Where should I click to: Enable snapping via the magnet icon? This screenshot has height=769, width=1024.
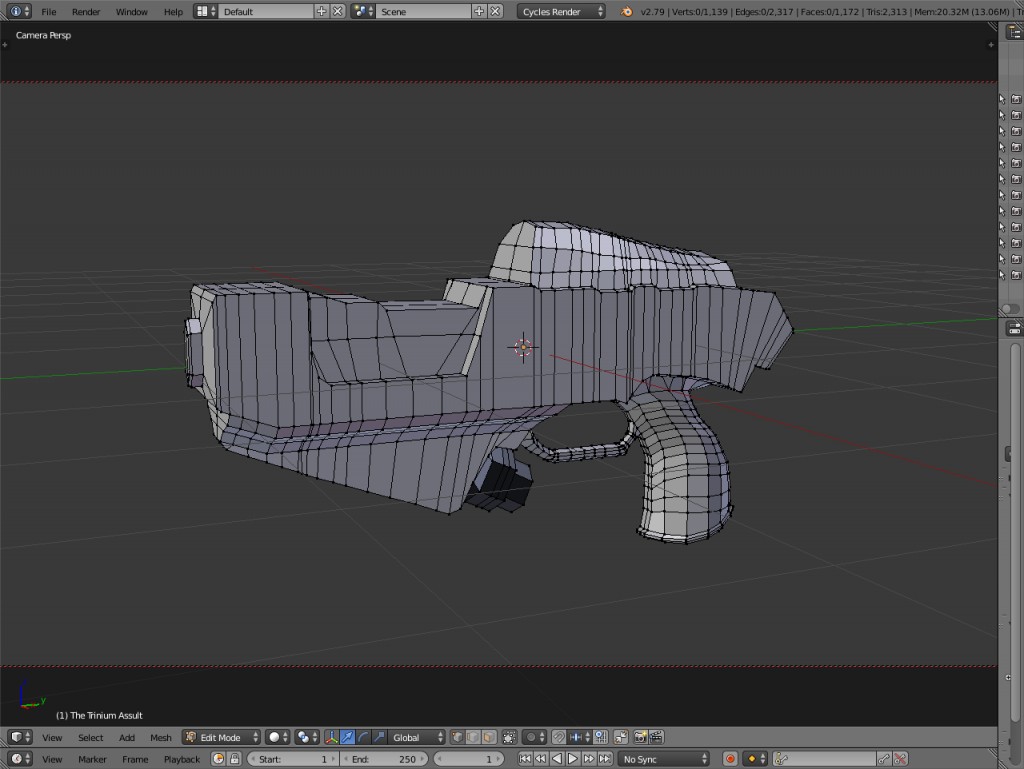coord(559,737)
